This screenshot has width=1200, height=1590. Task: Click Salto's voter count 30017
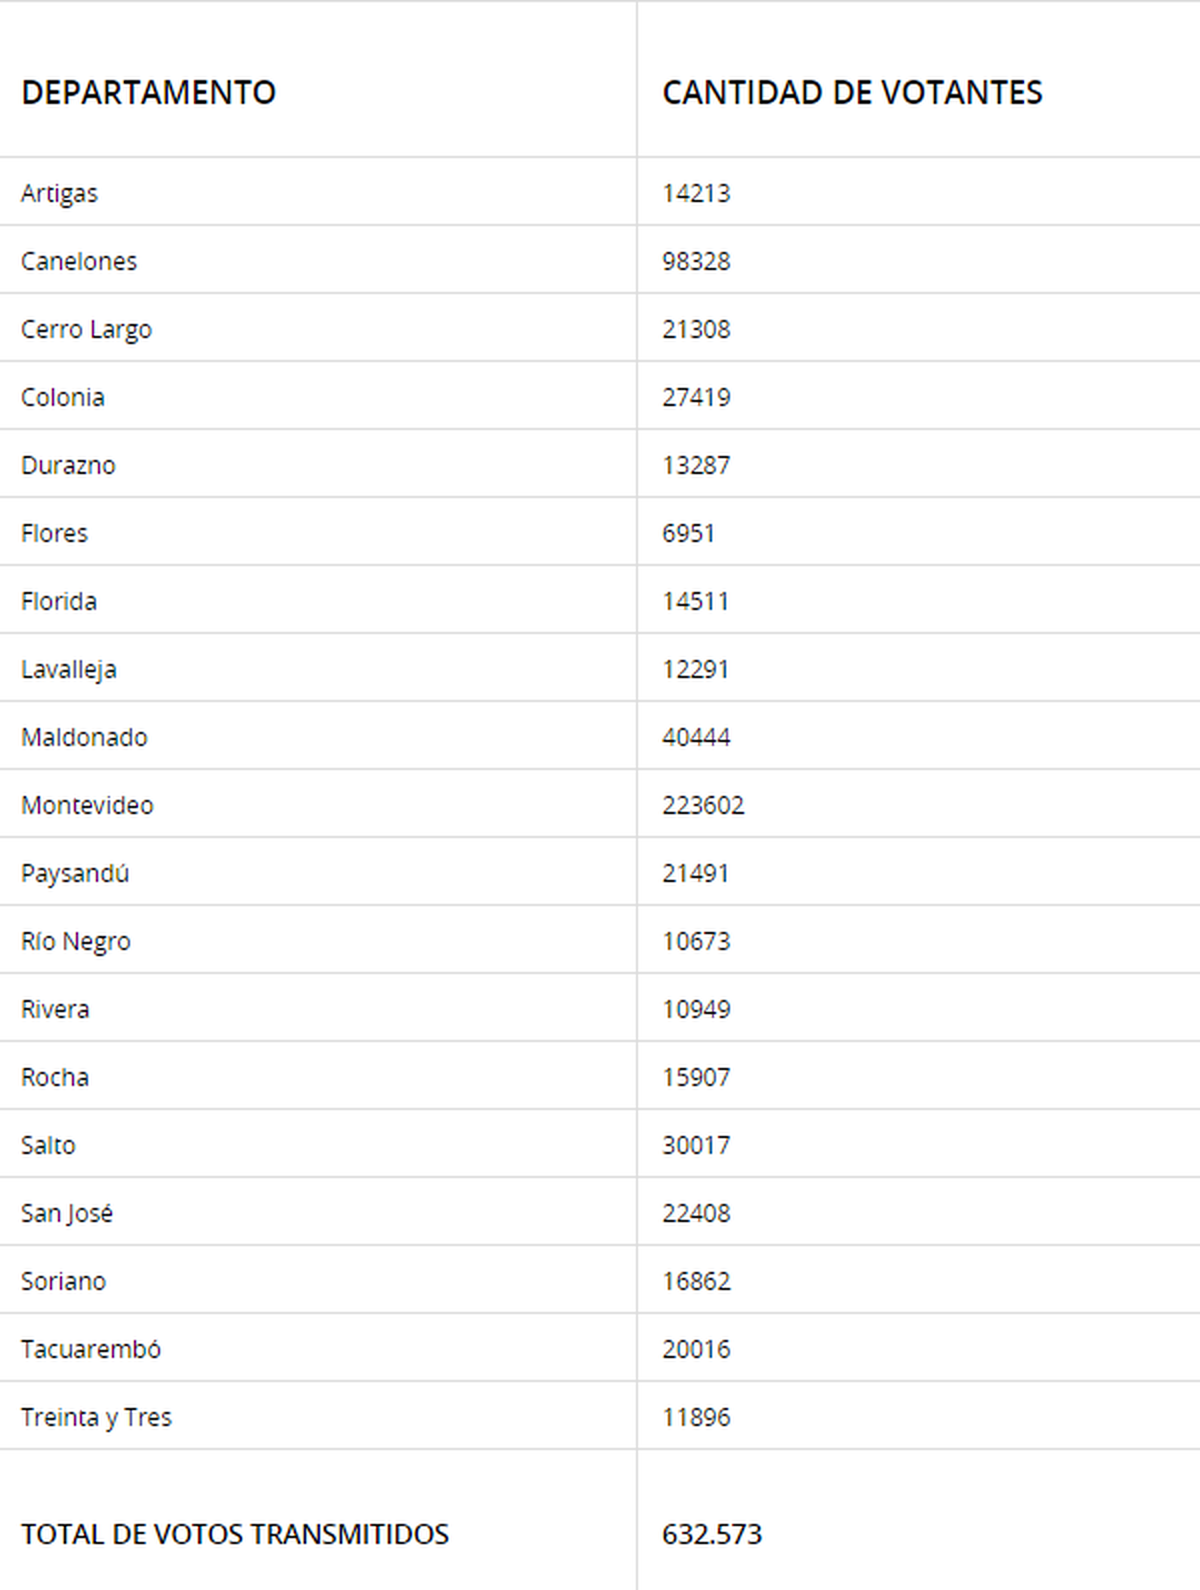pos(696,1145)
